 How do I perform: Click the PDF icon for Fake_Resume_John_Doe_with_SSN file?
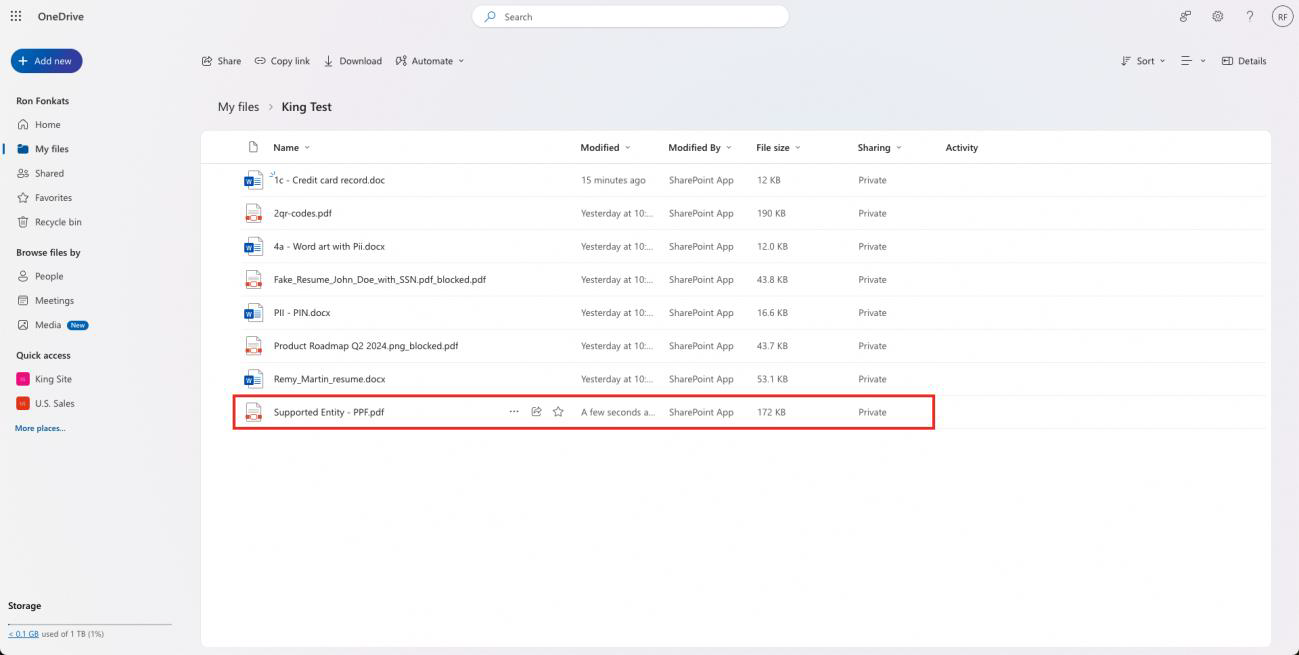253,279
